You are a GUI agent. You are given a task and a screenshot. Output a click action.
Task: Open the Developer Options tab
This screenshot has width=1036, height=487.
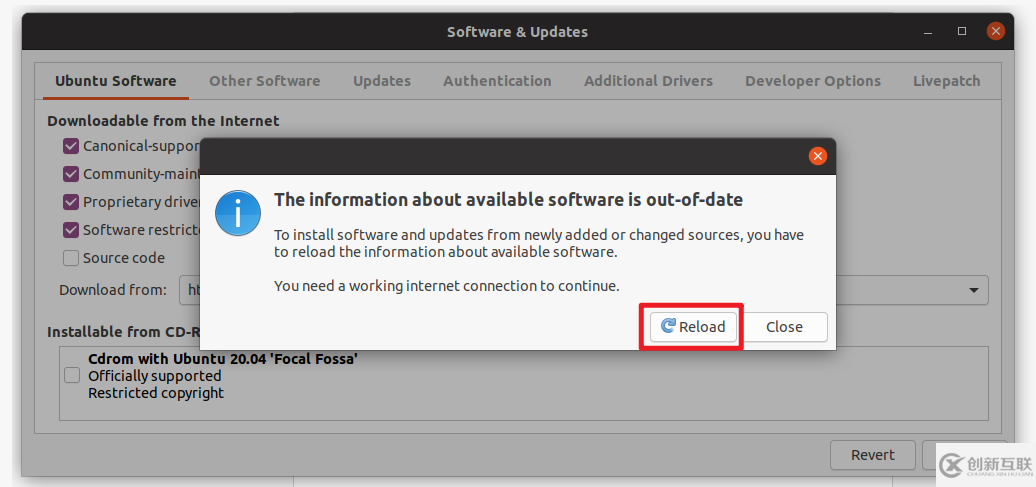click(x=812, y=81)
